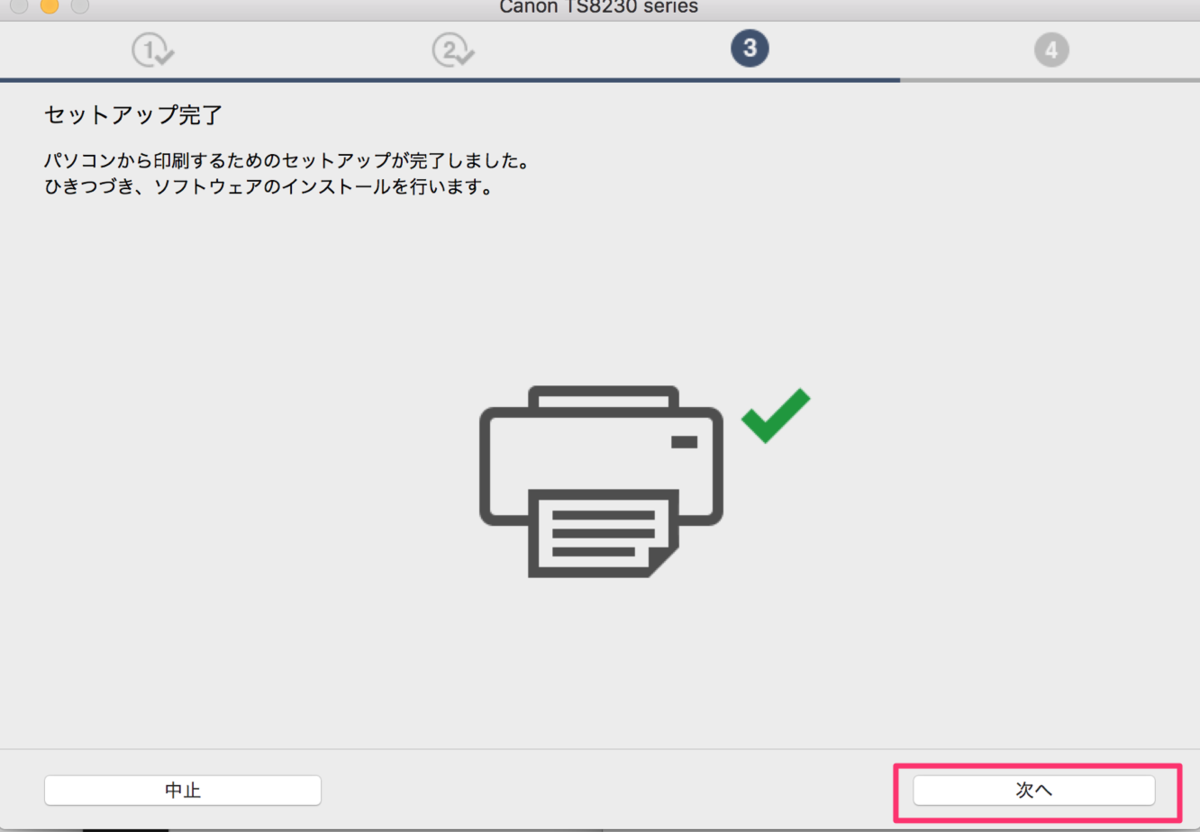Viewport: 1200px width, 832px height.
Task: Click the printer illustration graphic
Action: 600,470
